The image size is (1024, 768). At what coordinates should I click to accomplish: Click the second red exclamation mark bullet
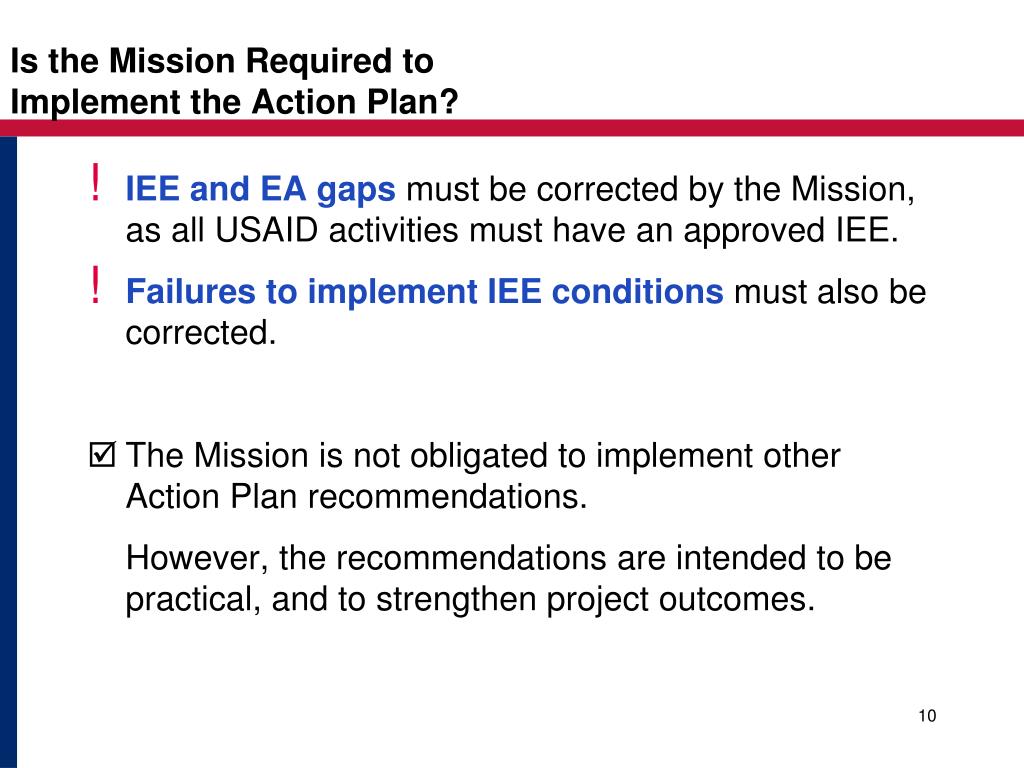click(x=96, y=285)
